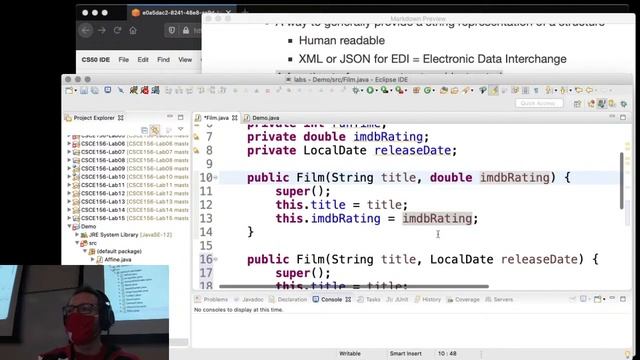
Task: Click the Save icon in Eclipse toolbar
Action: tap(84, 91)
